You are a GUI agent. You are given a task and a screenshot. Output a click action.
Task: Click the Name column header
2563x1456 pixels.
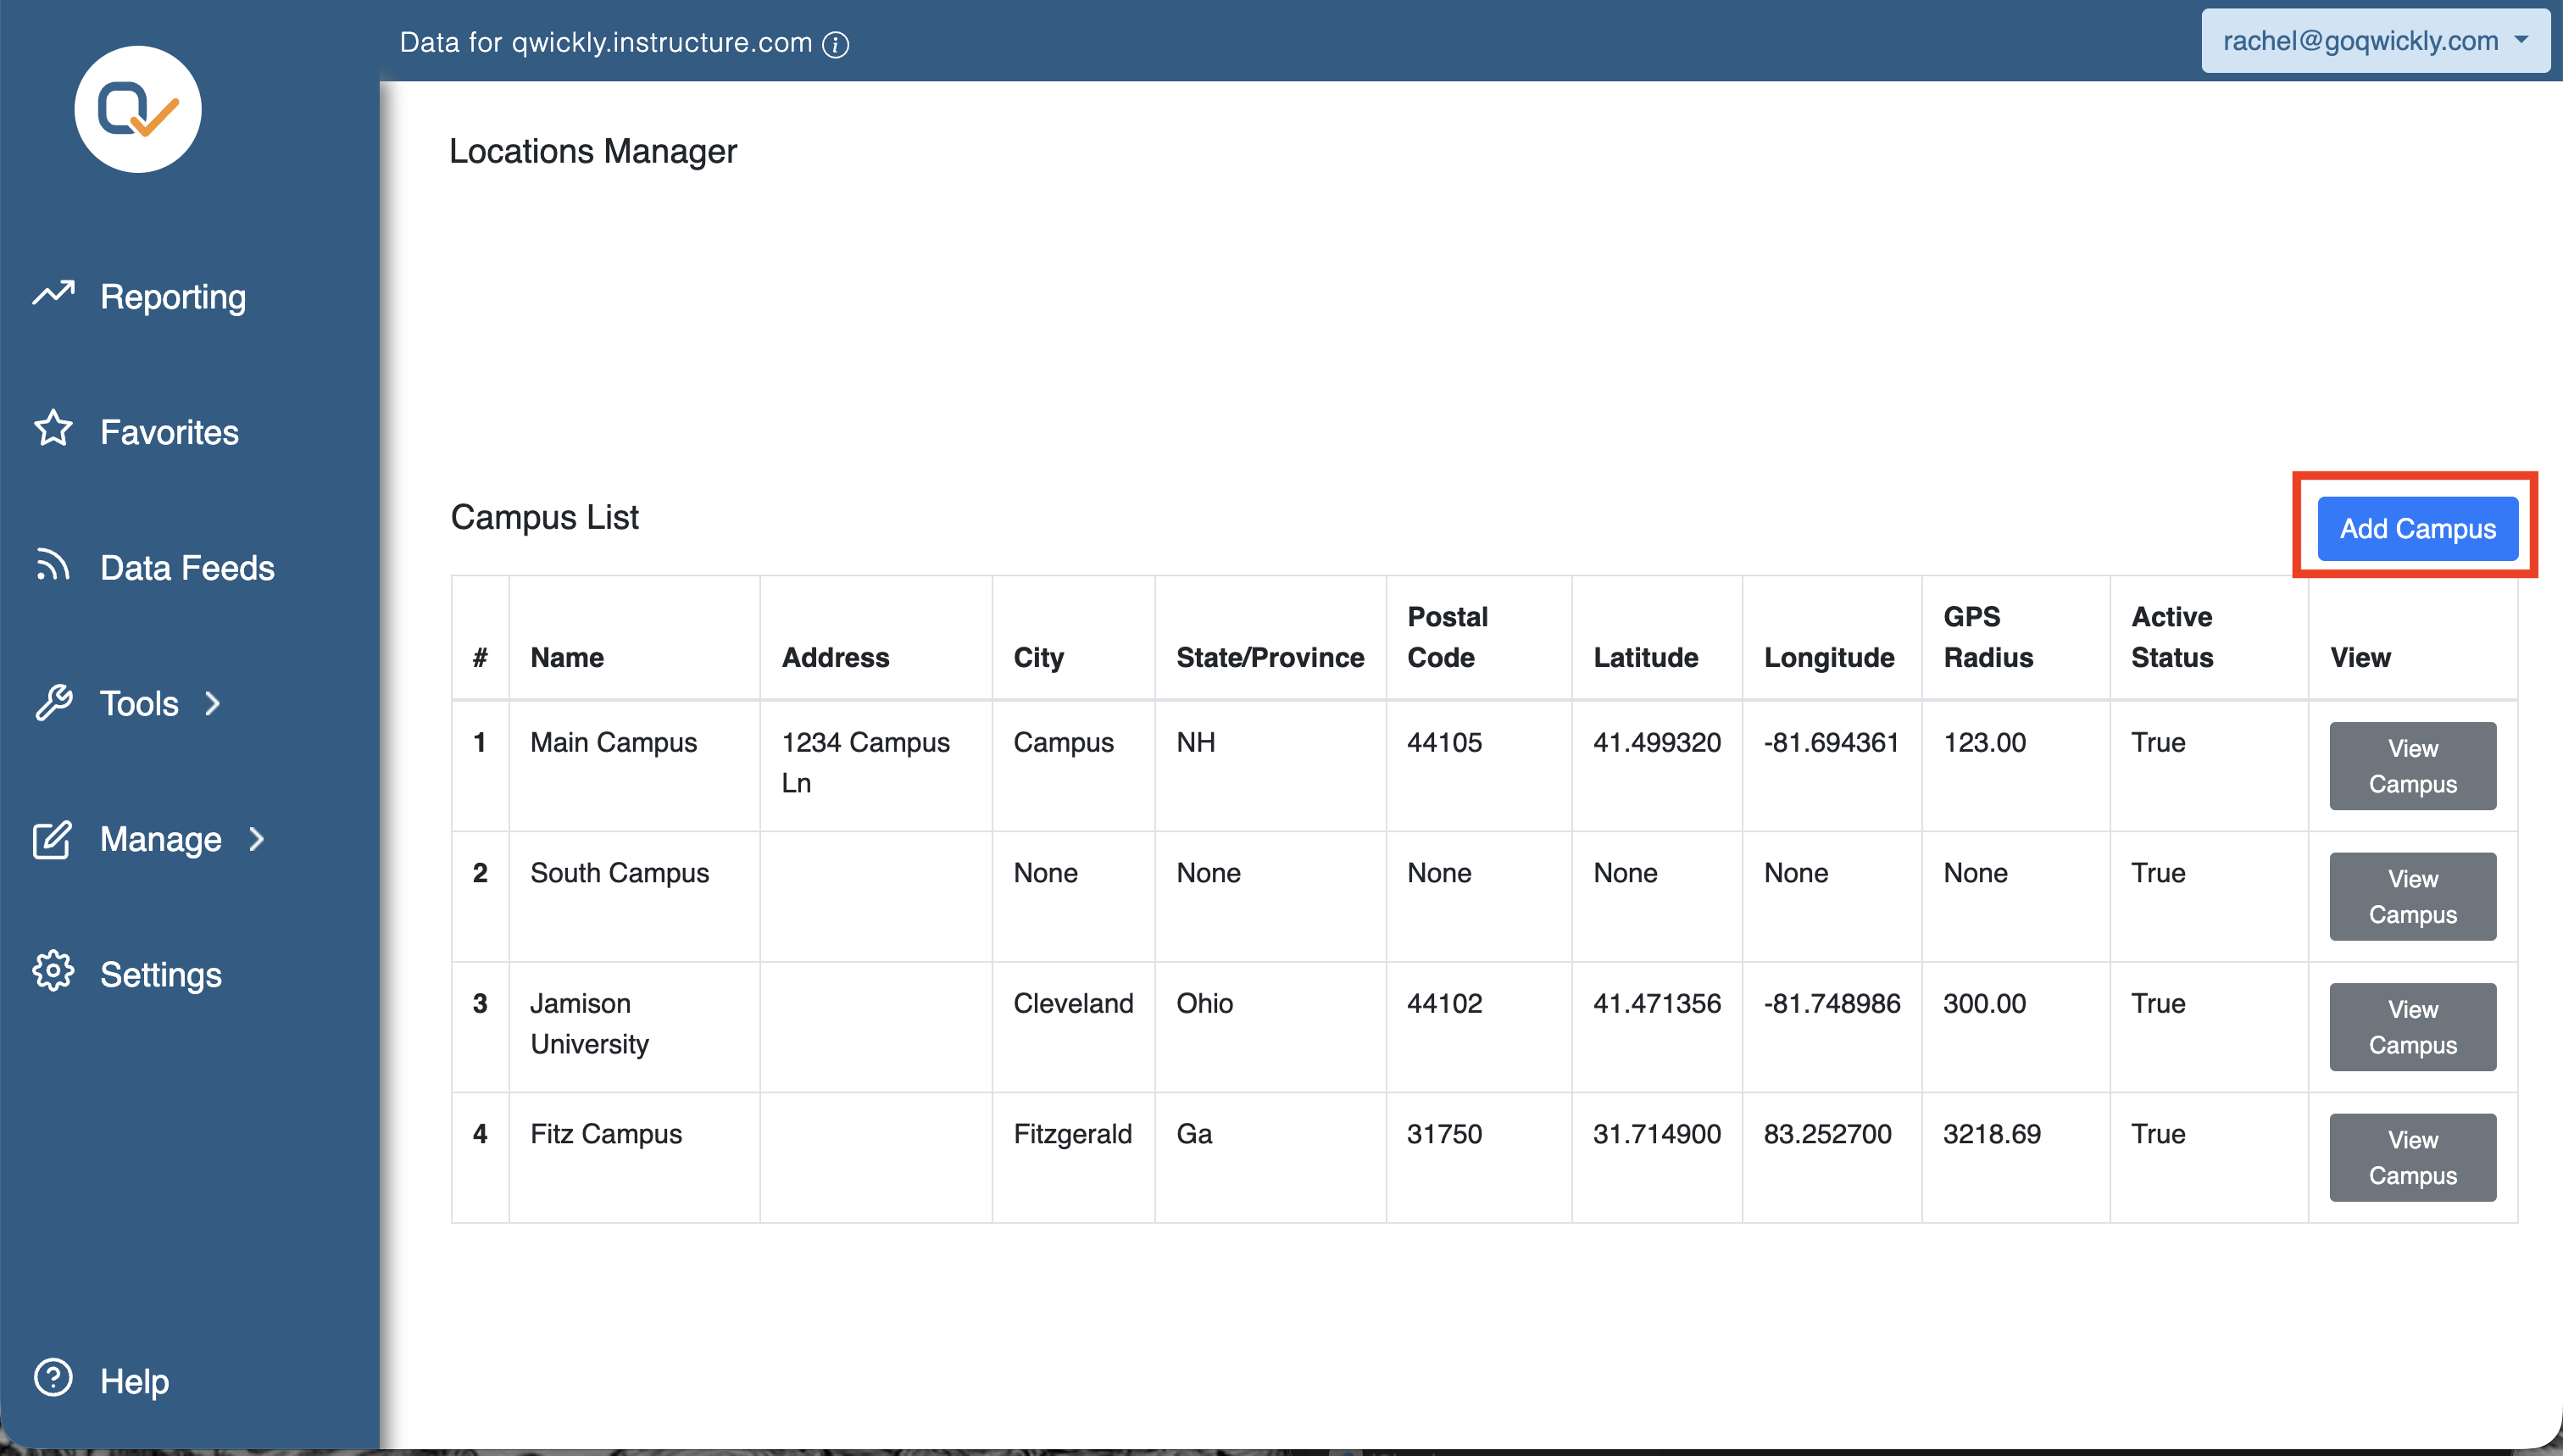point(567,658)
